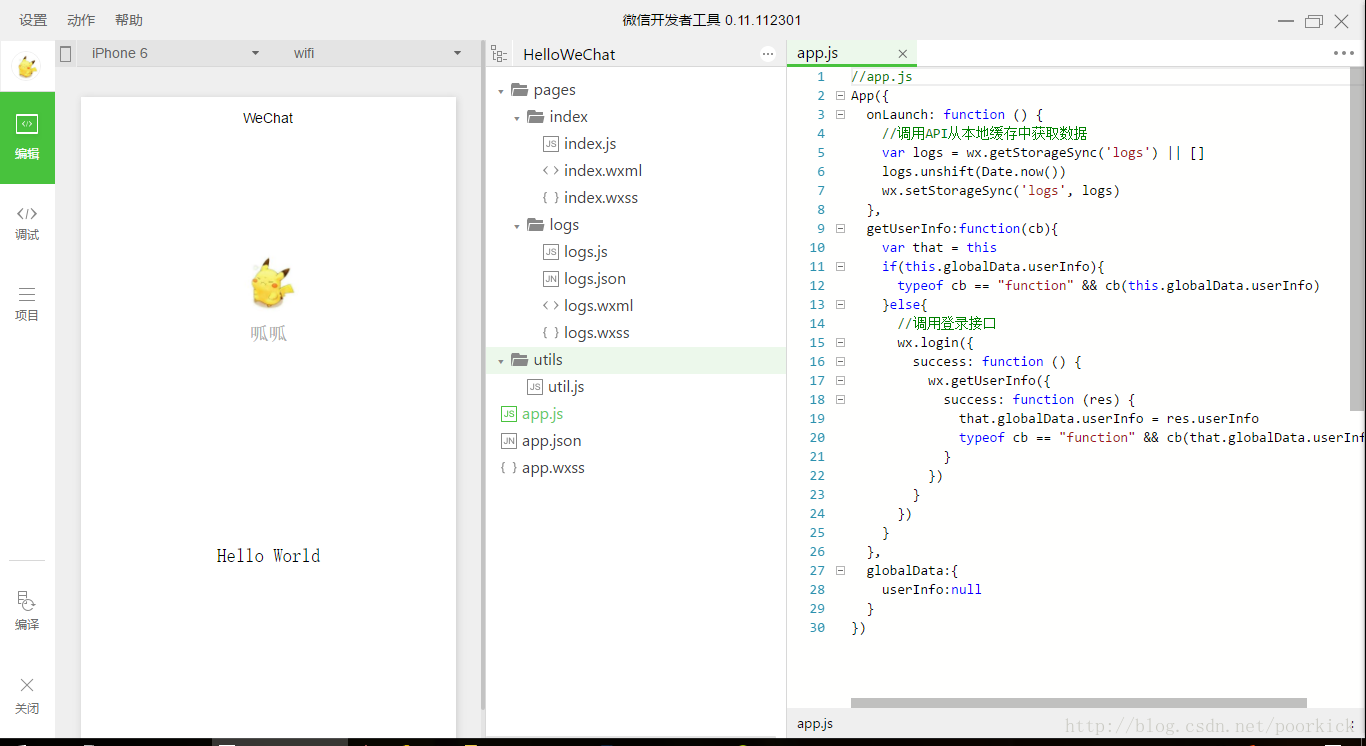Open the 设置 settings menu
The width and height of the screenshot is (1366, 746).
[x=33, y=20]
